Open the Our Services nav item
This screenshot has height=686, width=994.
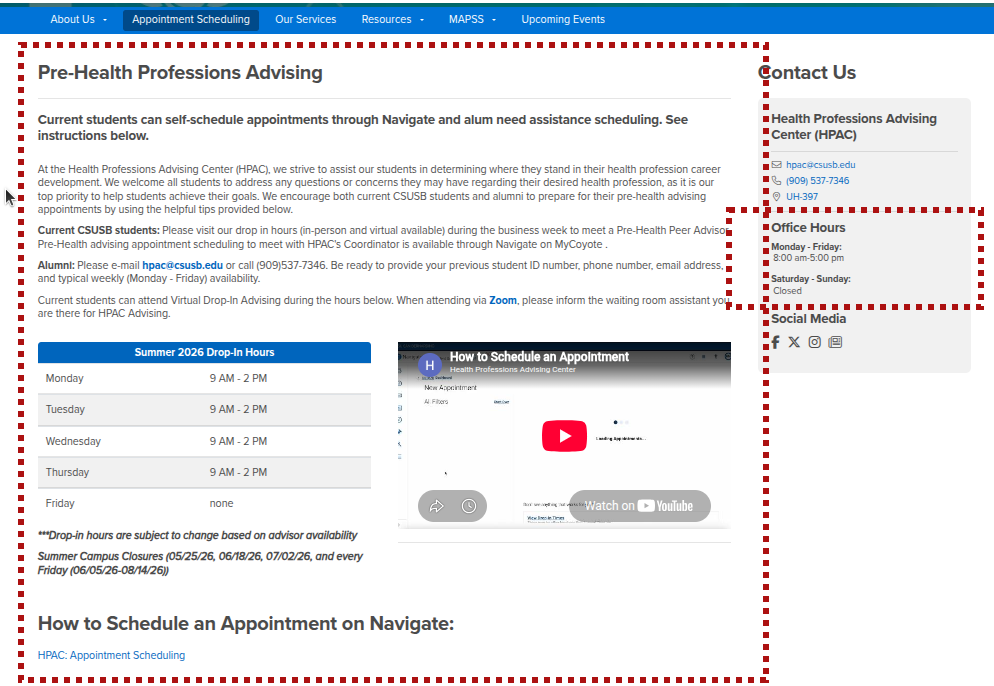coord(306,20)
